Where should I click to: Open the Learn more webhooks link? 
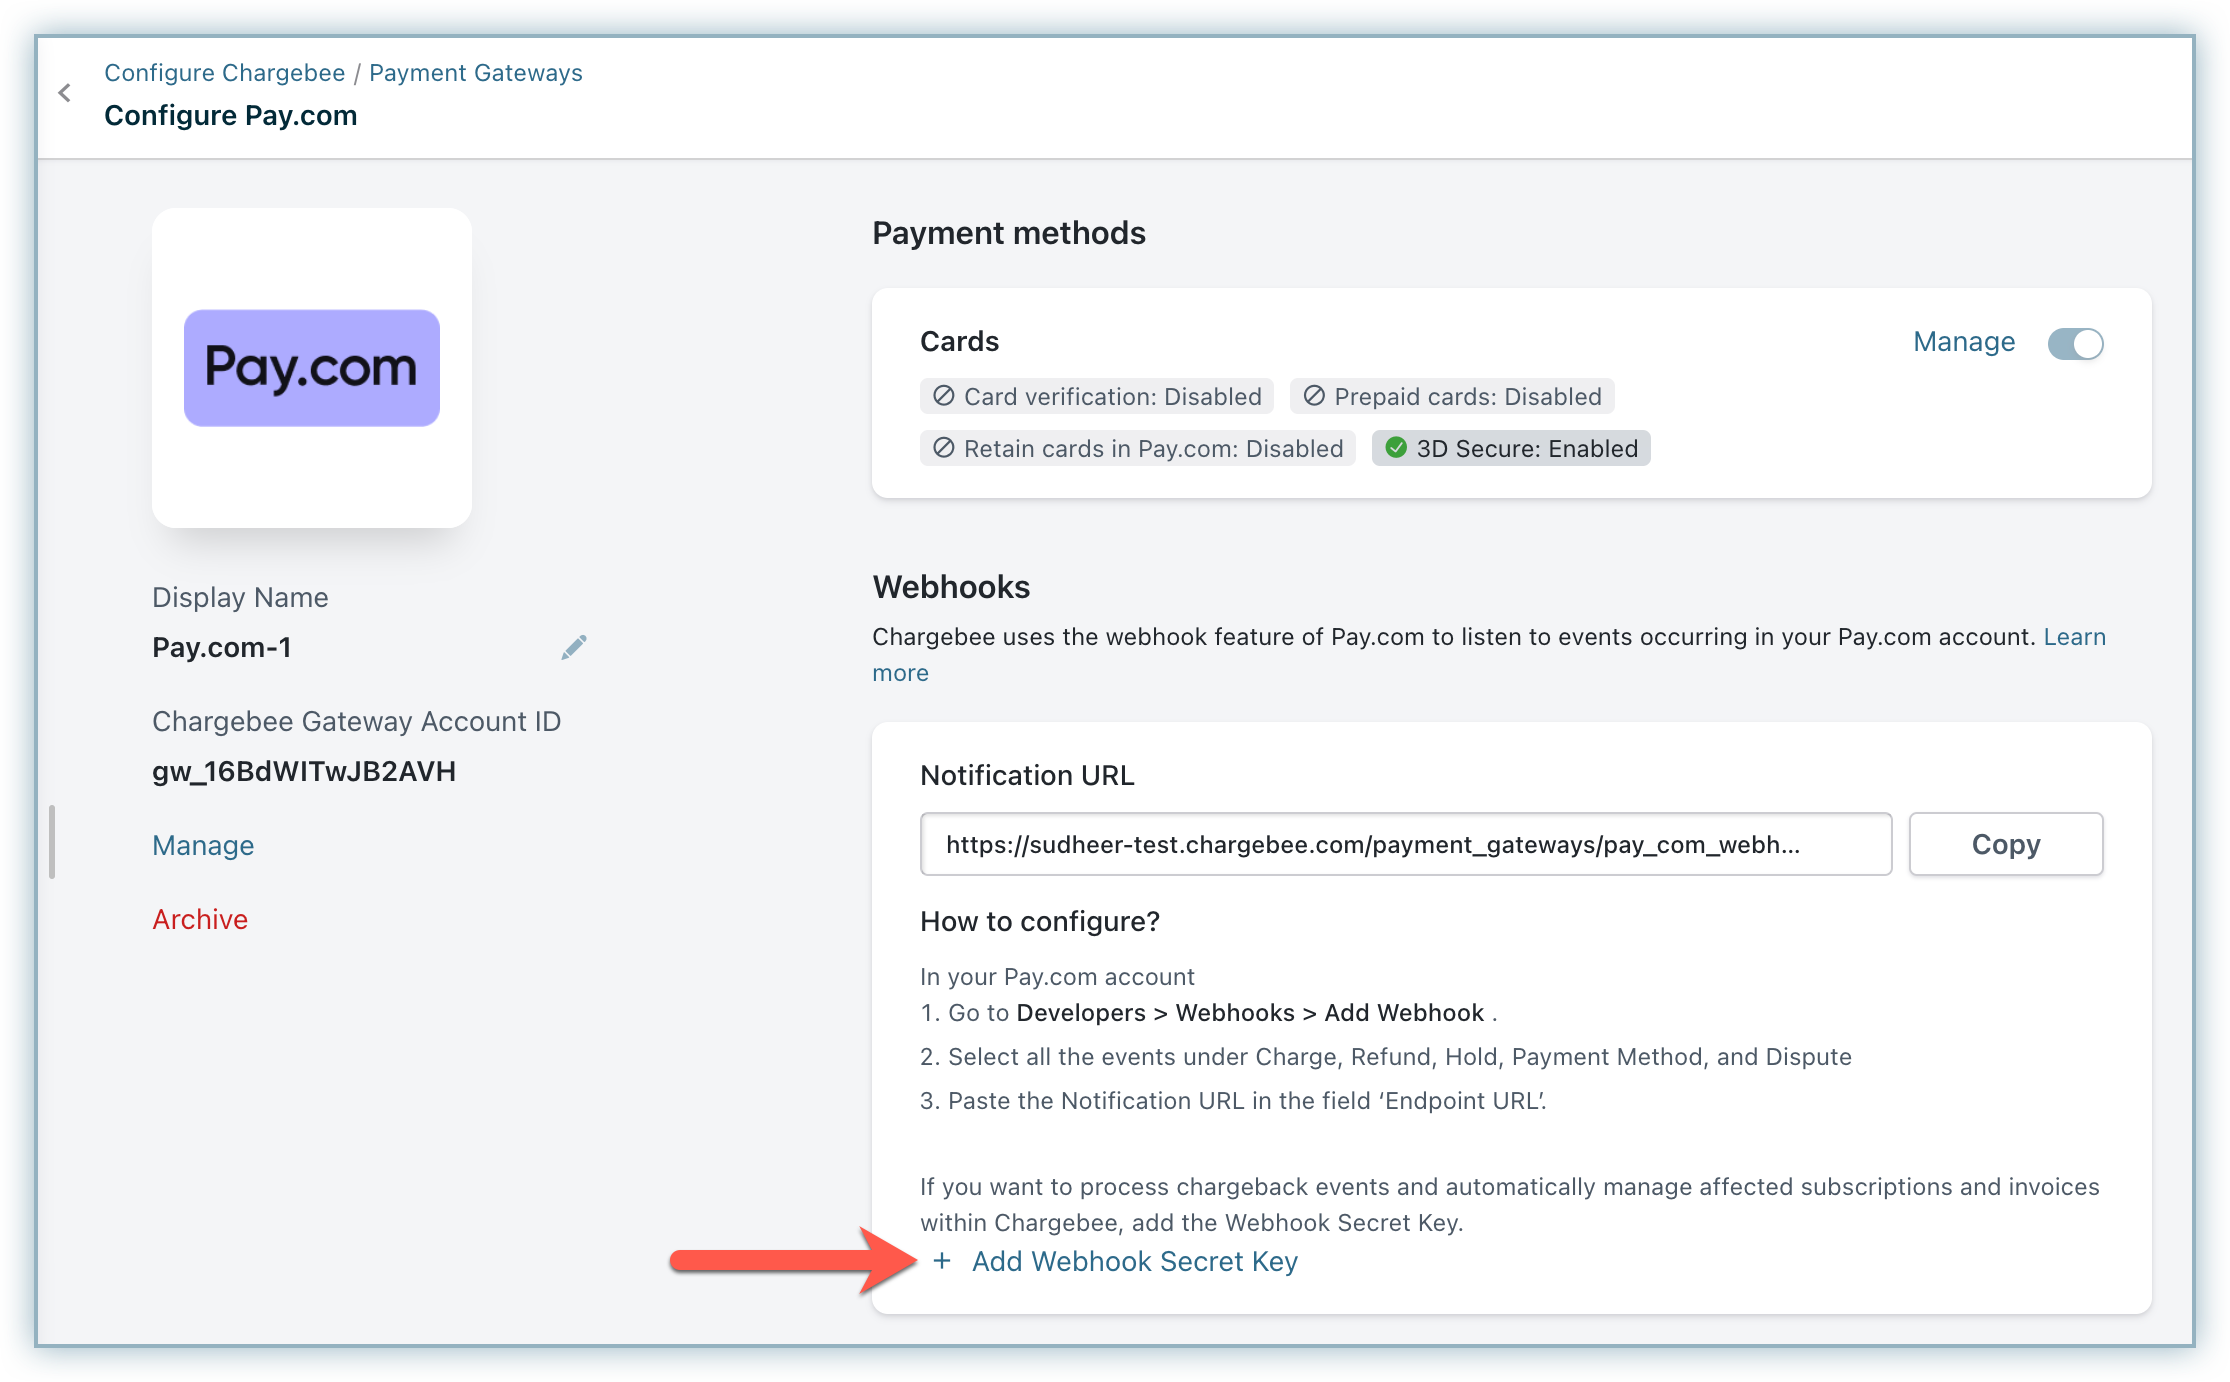tap(2074, 637)
